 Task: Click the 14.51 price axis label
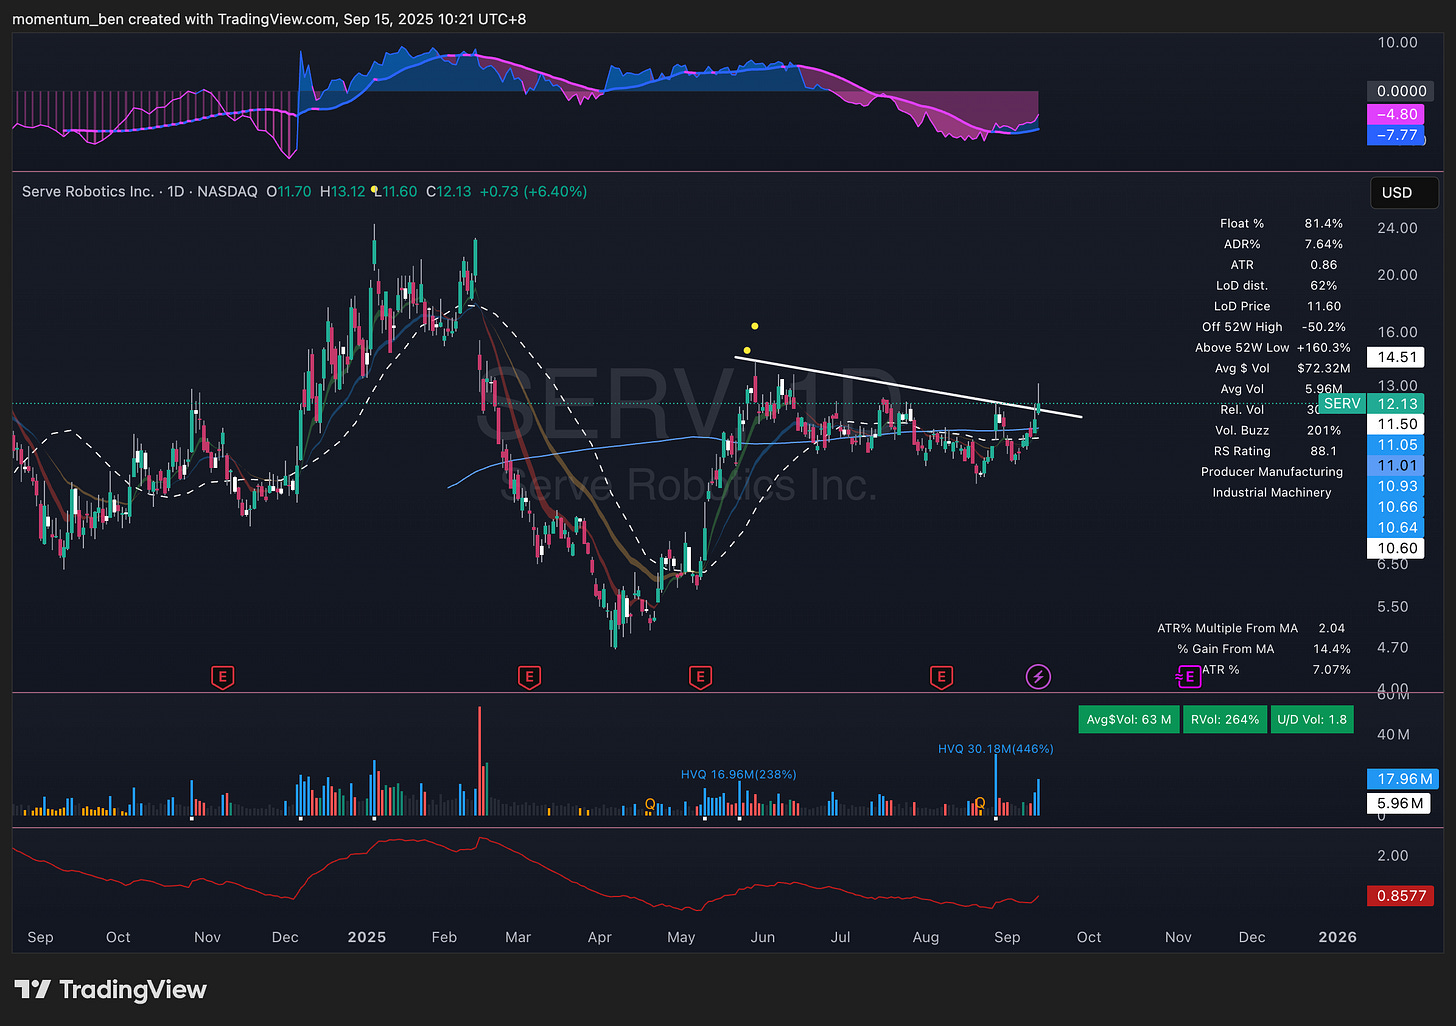coord(1396,357)
